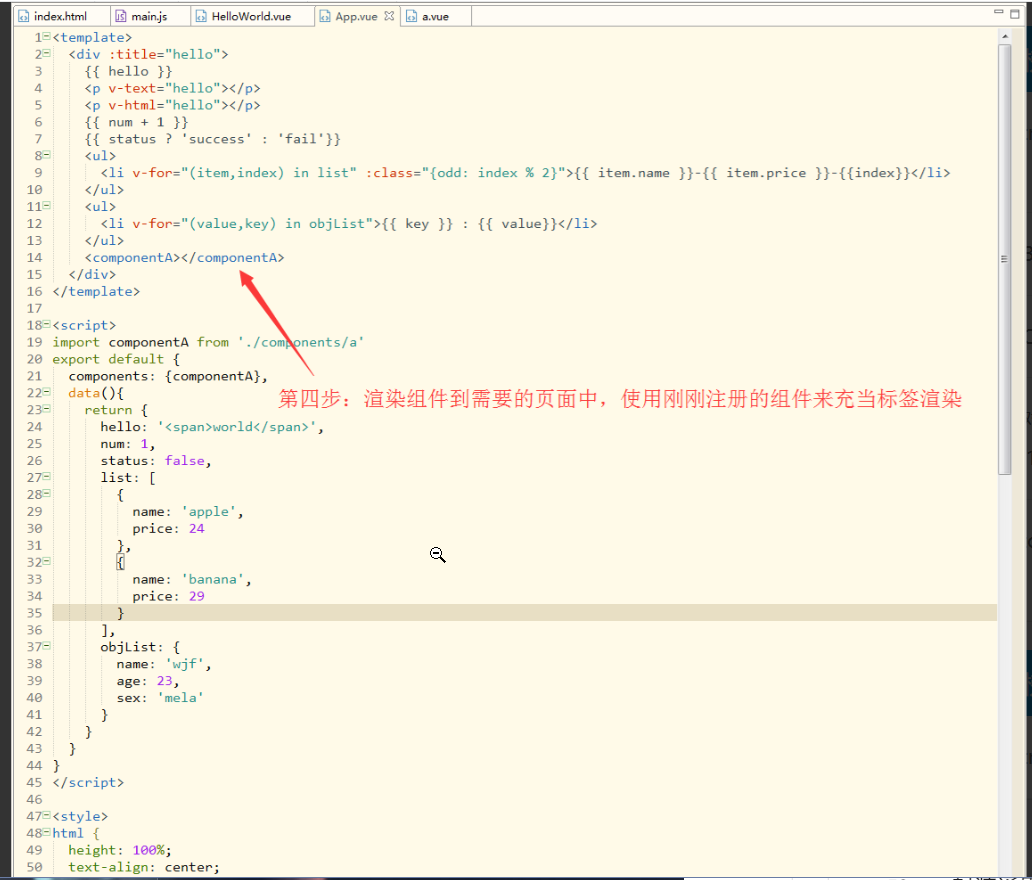Click the 'status: false,' line
The image size is (1032, 880).
pyautogui.click(x=156, y=461)
